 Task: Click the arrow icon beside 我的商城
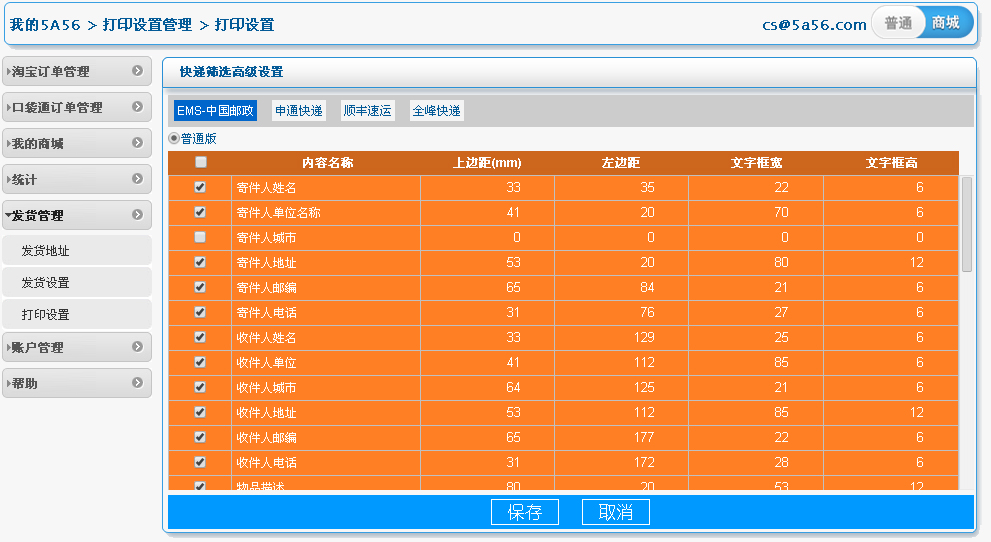coord(138,143)
